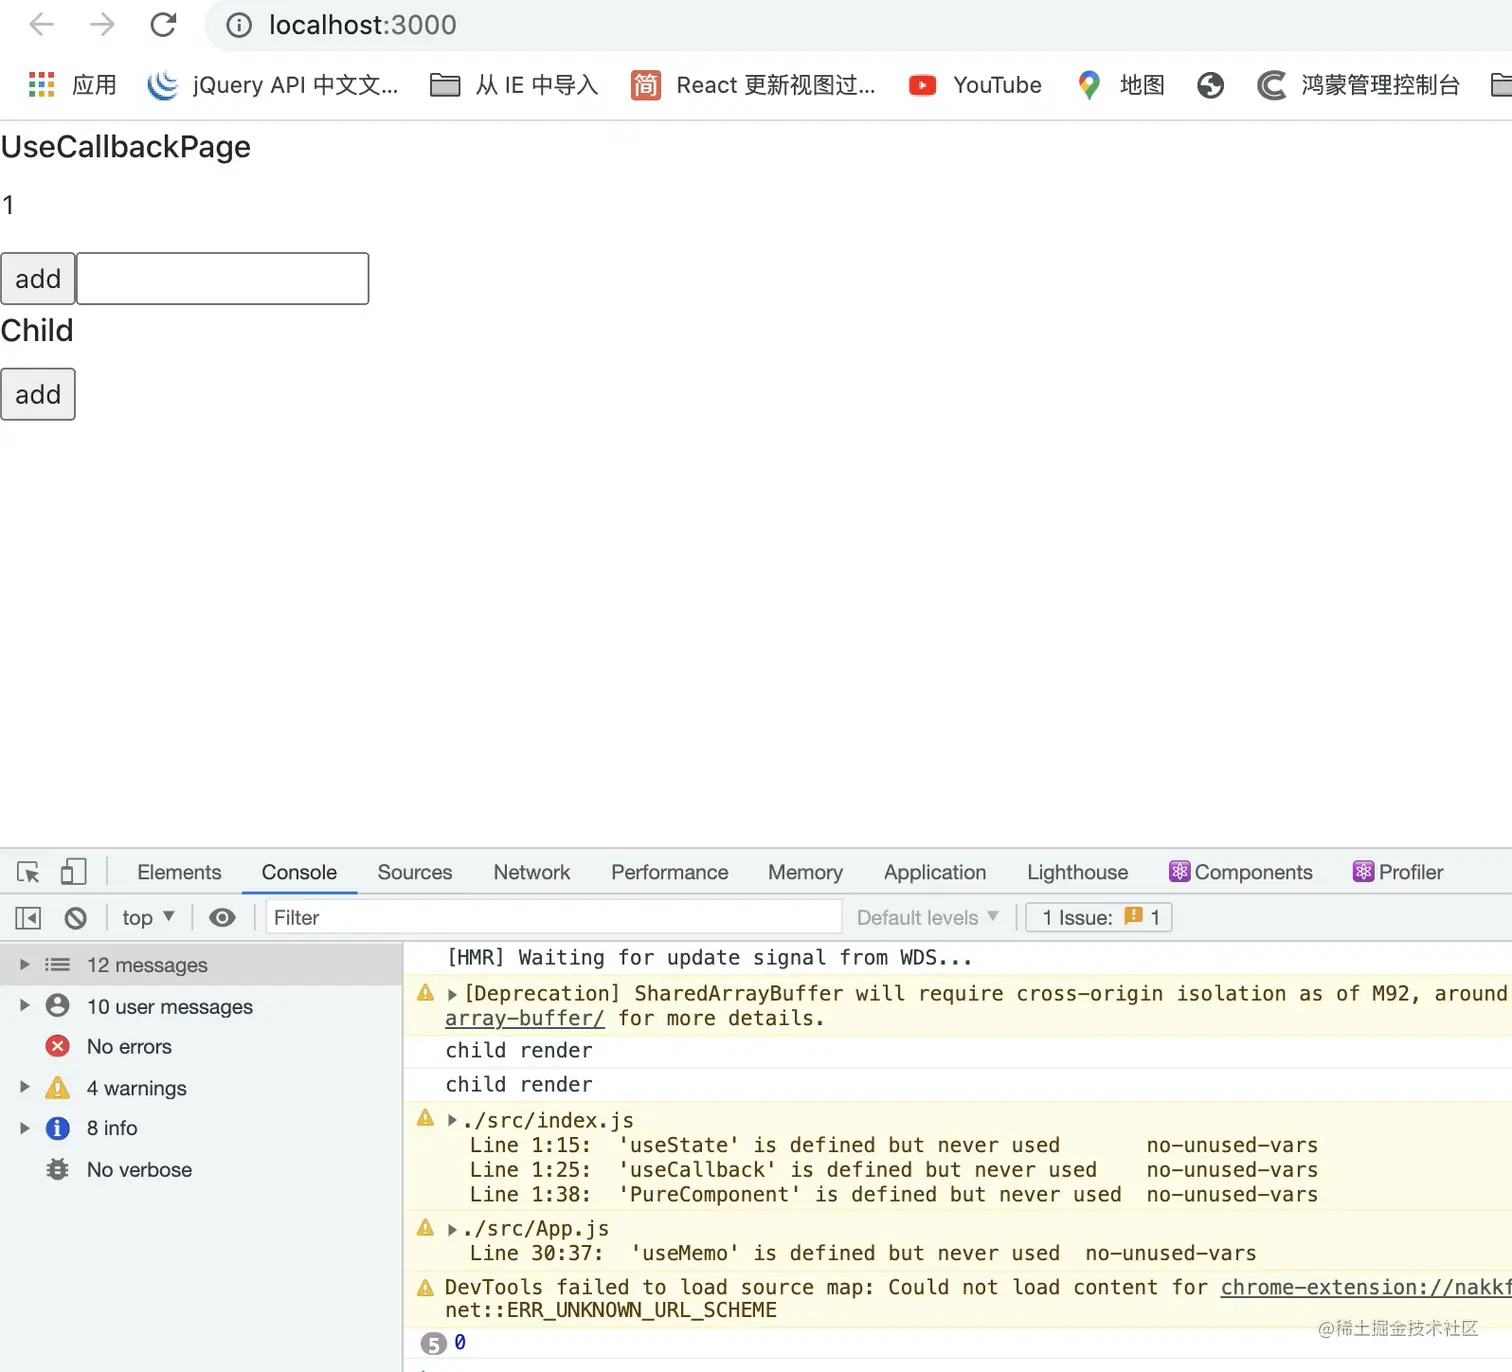Click the 'useCallback' is defined warning line
The image size is (1512, 1372).
click(894, 1170)
